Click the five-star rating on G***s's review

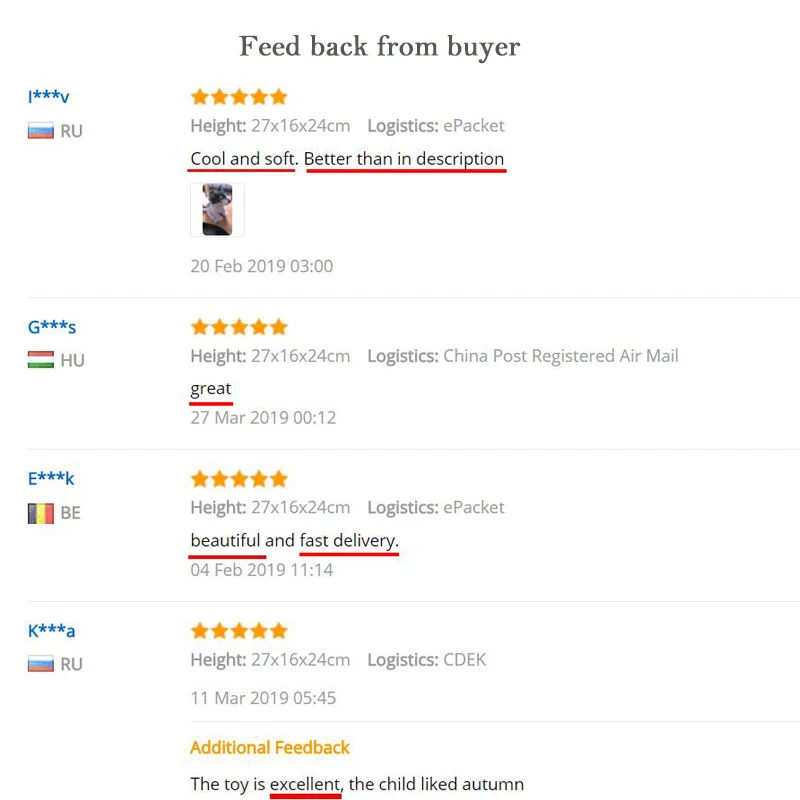(x=239, y=327)
